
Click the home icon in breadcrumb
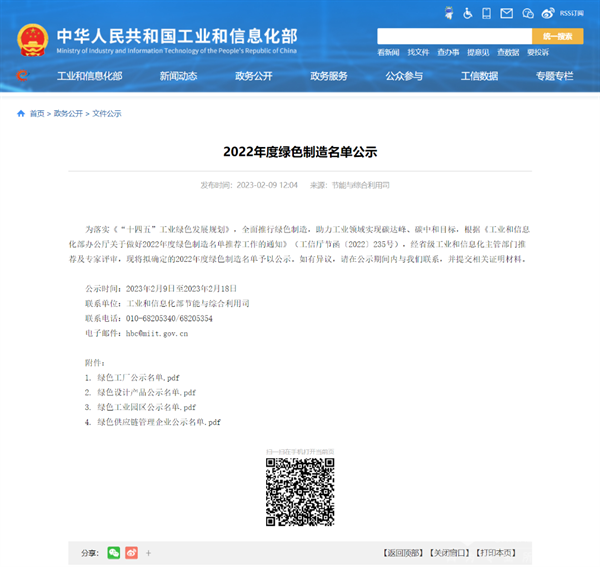(21, 114)
